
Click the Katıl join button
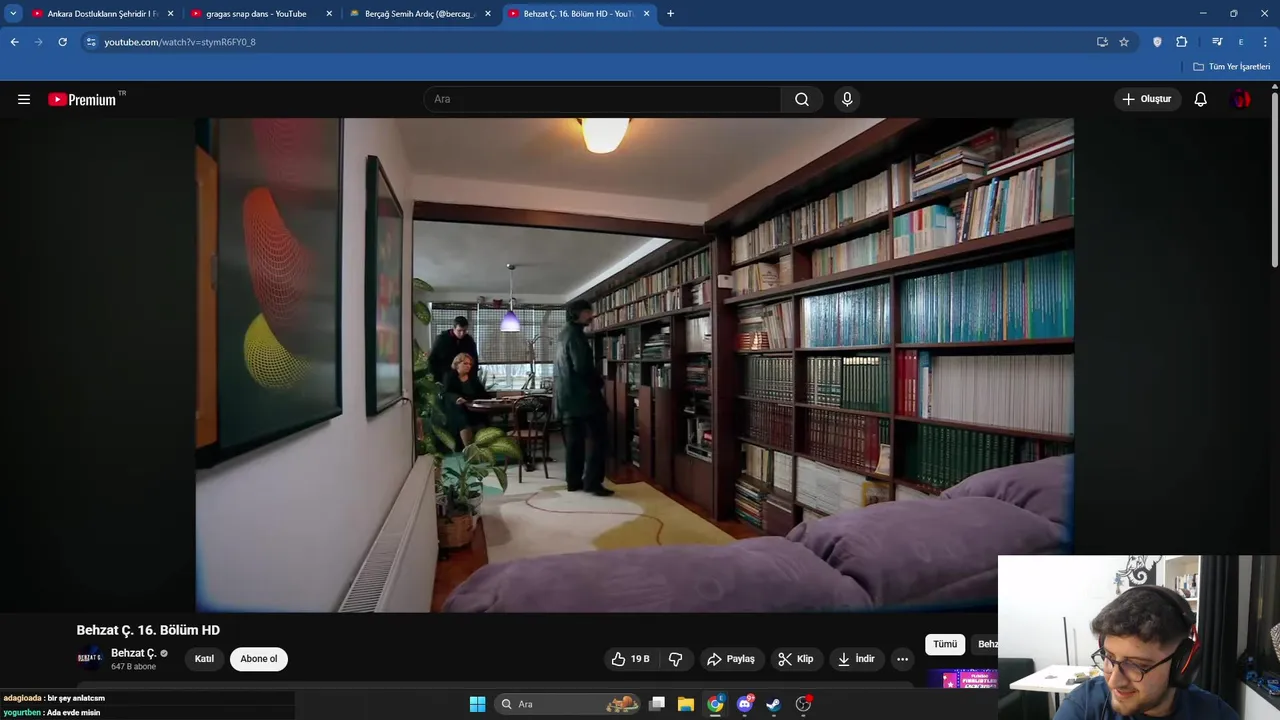(x=204, y=659)
